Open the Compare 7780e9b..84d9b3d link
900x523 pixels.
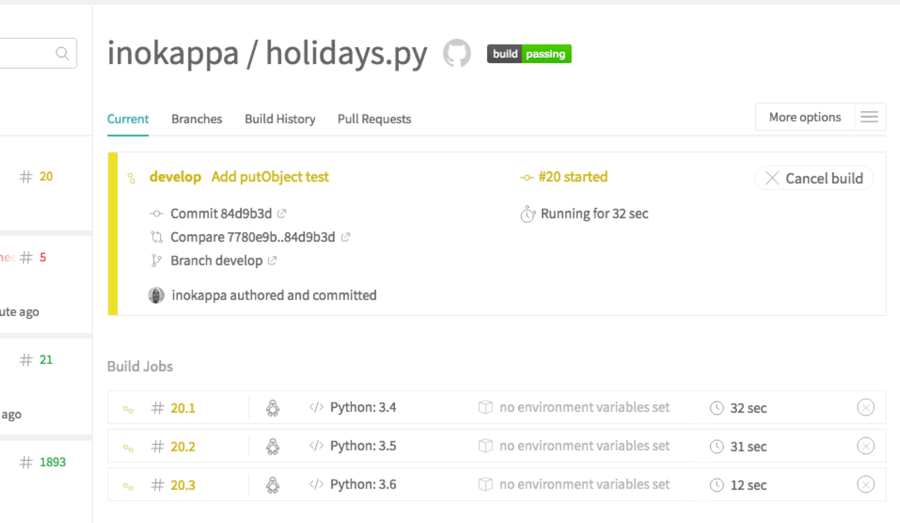(x=253, y=237)
